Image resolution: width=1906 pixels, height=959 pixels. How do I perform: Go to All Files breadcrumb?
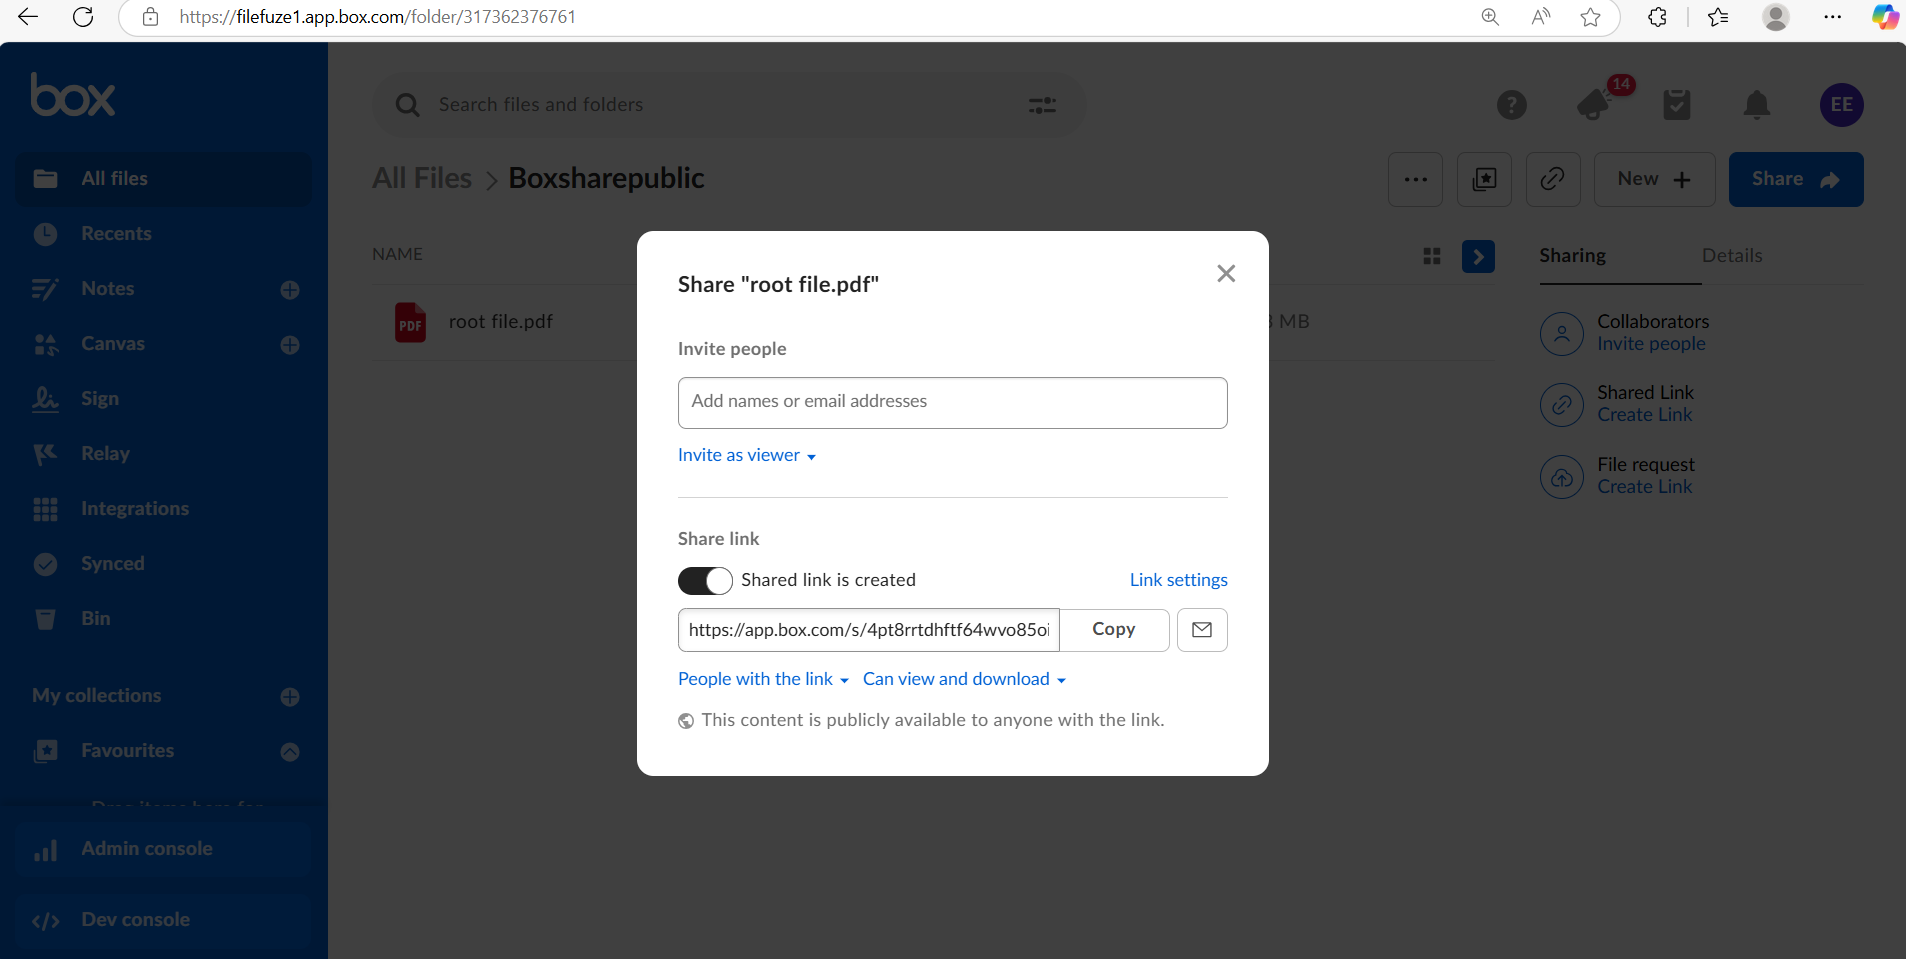pos(422,178)
